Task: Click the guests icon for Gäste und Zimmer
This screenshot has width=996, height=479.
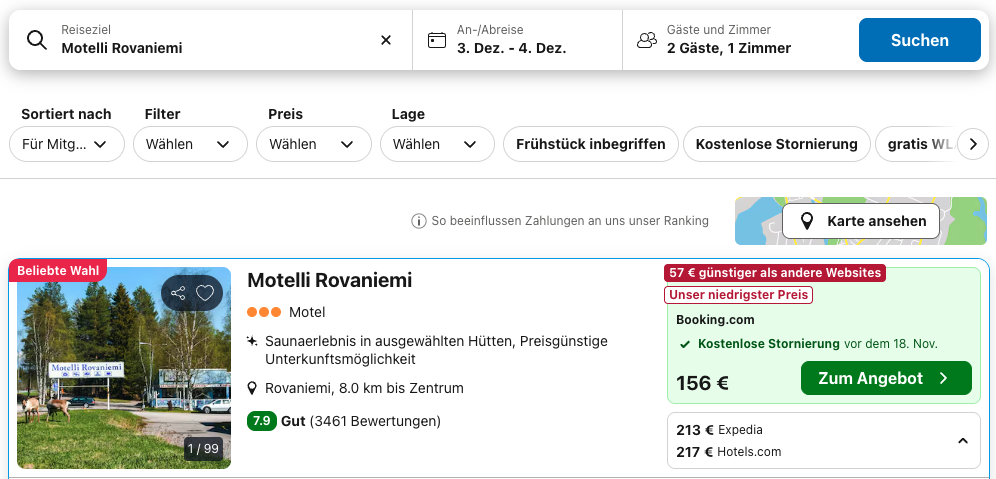Action: [x=647, y=40]
